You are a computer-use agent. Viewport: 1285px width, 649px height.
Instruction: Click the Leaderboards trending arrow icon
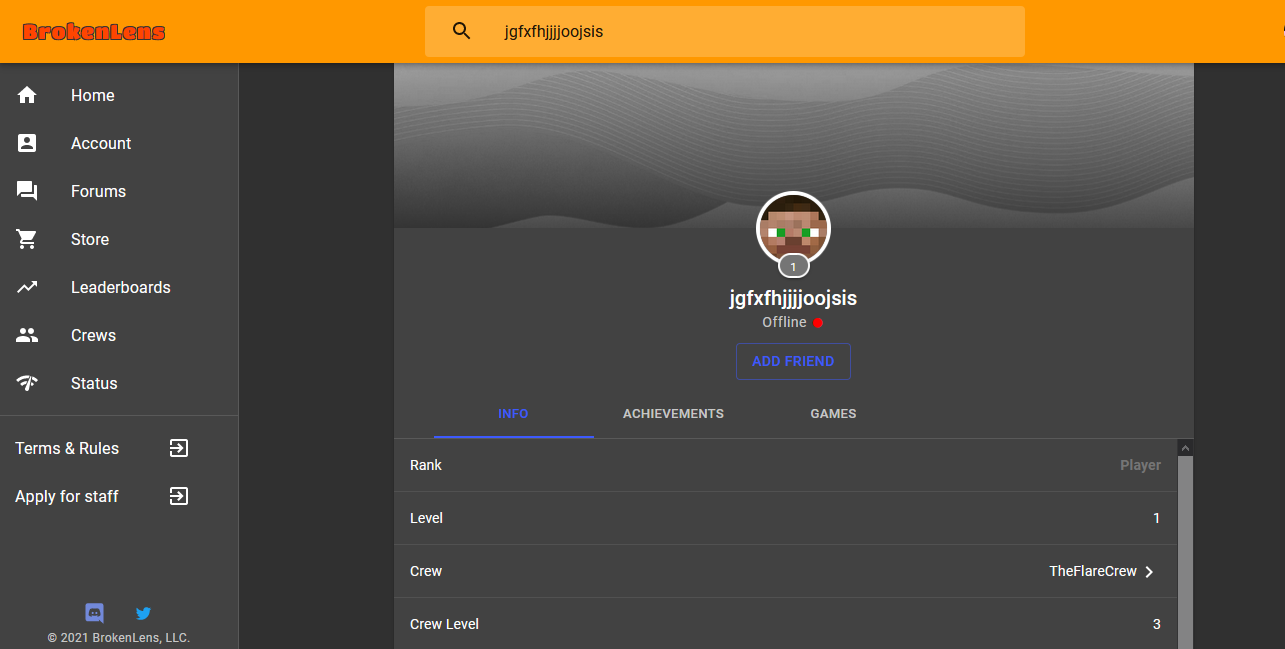tap(27, 287)
